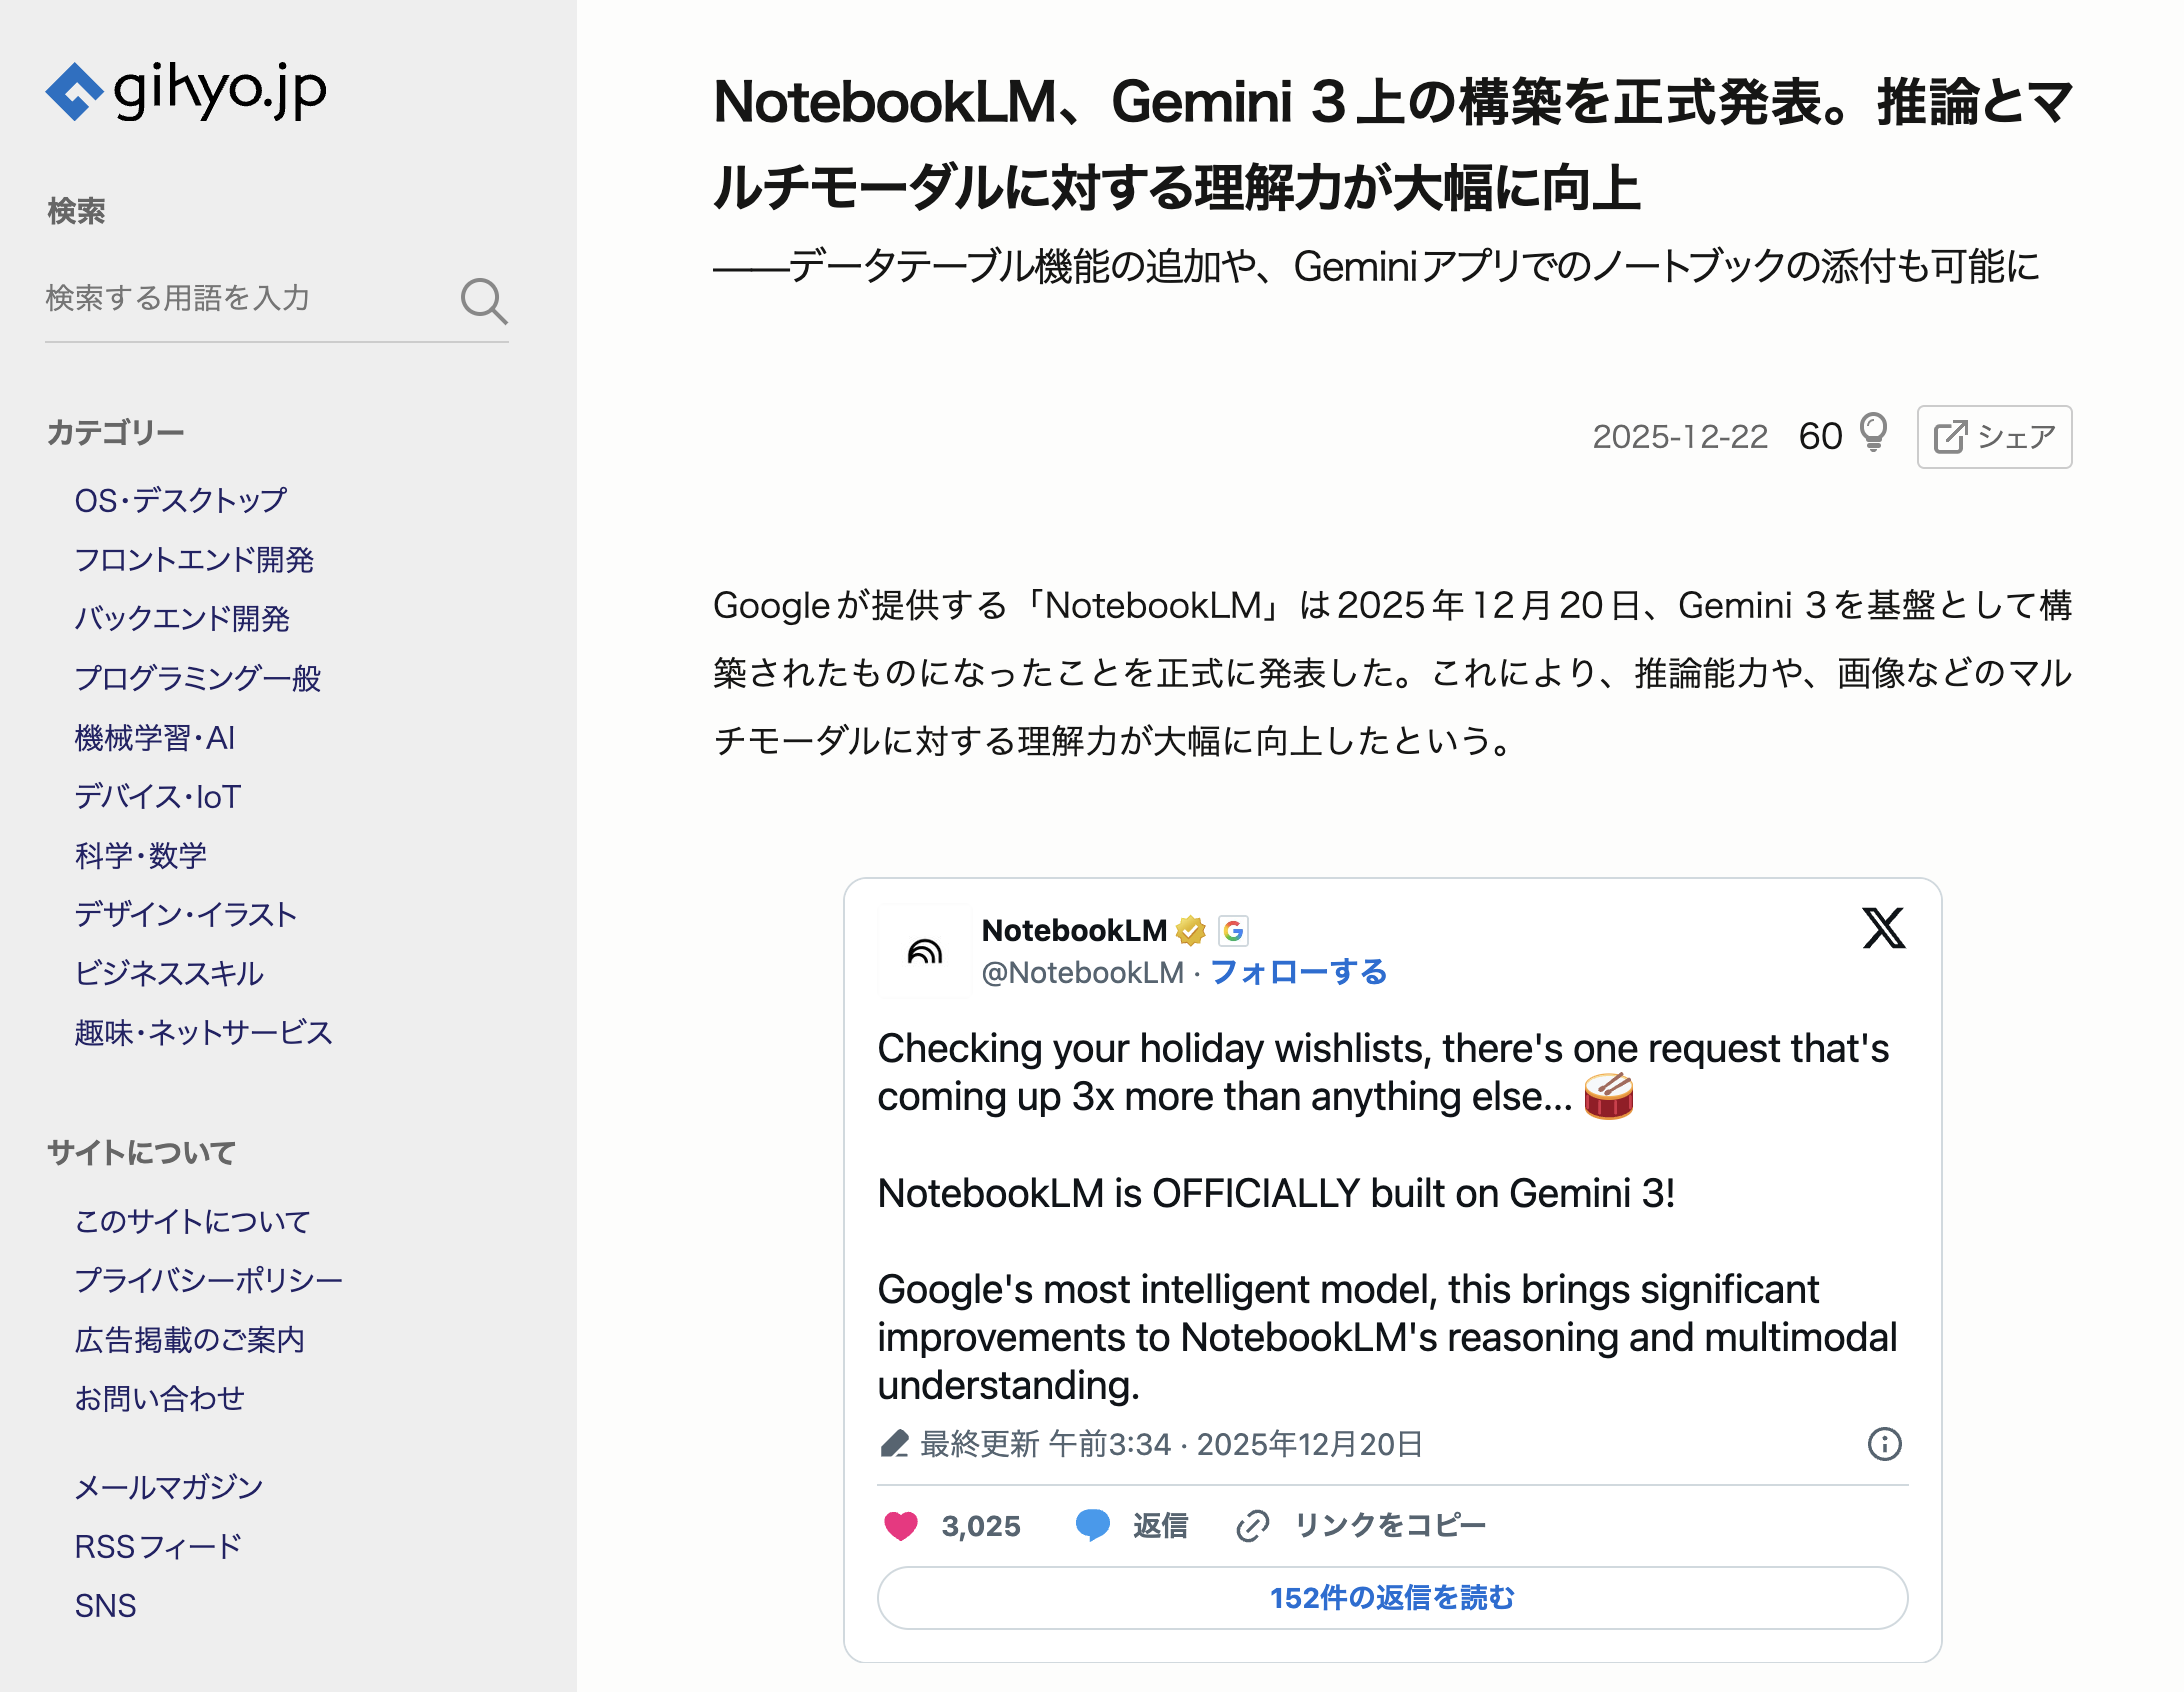Screen dimensions: 2184x1692
Task: Click the X logo in the tweet
Action: (x=1883, y=928)
